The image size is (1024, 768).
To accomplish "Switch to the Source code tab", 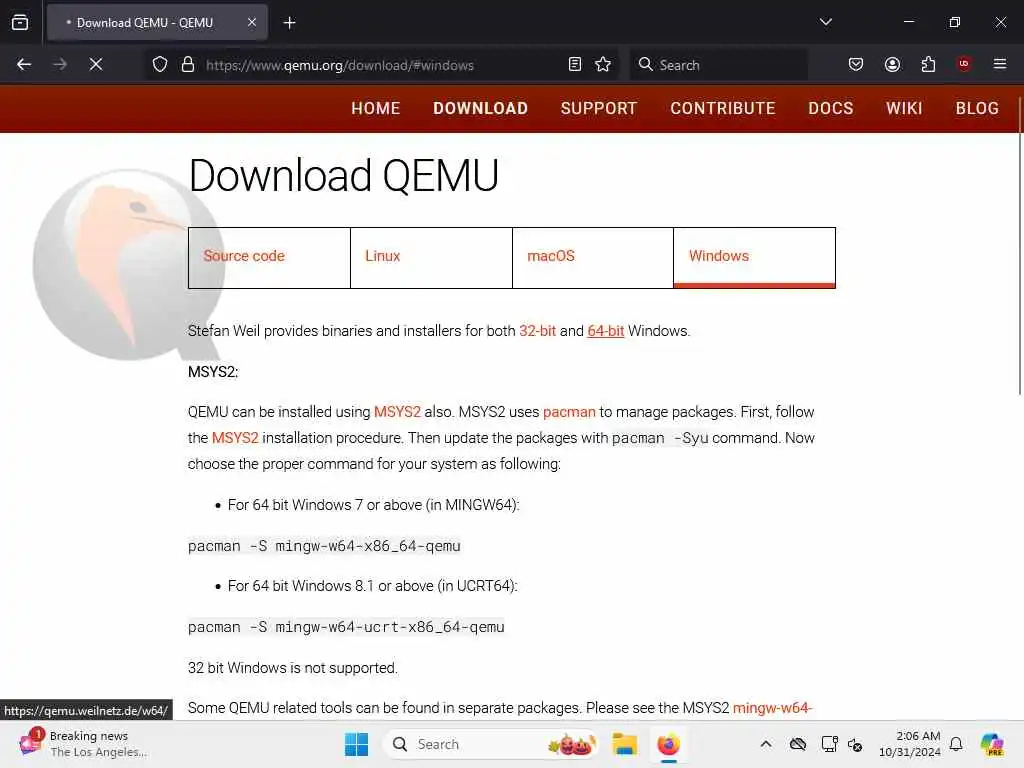I will click(269, 257).
